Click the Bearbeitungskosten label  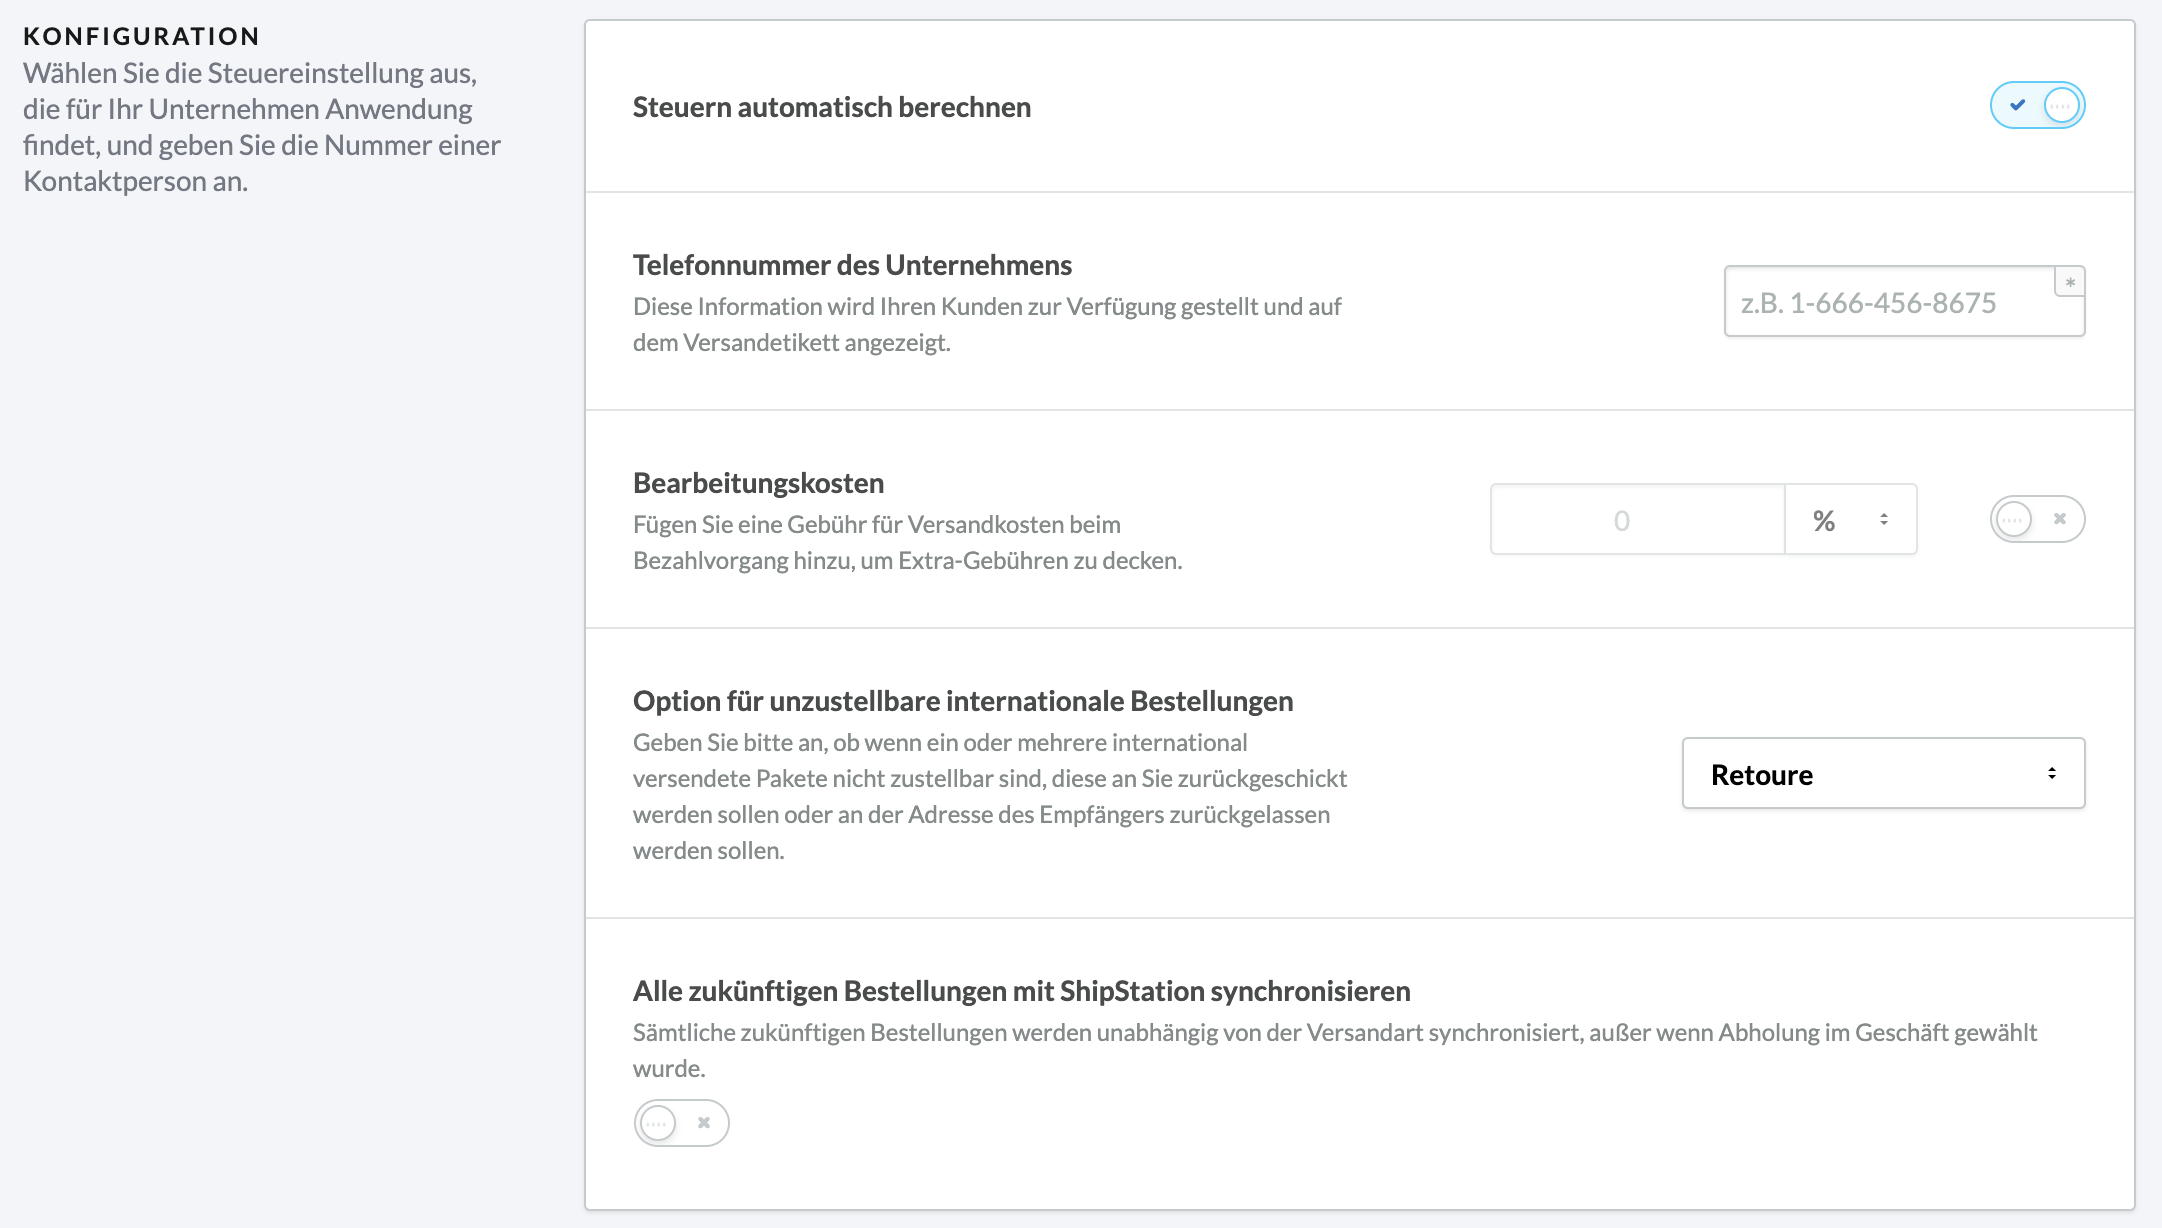click(x=758, y=483)
